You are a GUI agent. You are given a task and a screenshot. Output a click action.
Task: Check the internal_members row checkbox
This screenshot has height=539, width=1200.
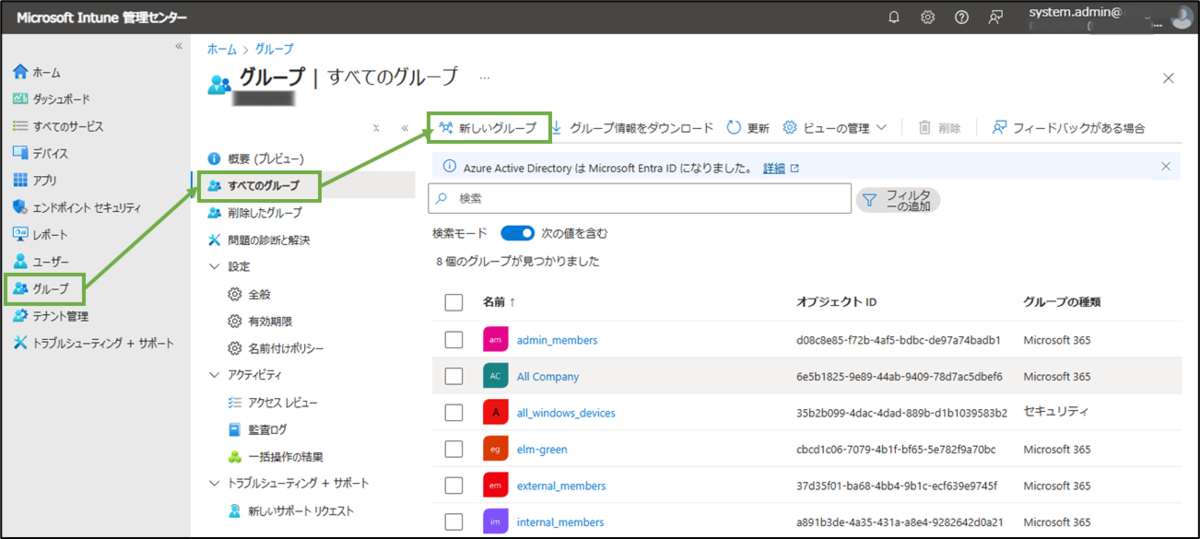[454, 521]
